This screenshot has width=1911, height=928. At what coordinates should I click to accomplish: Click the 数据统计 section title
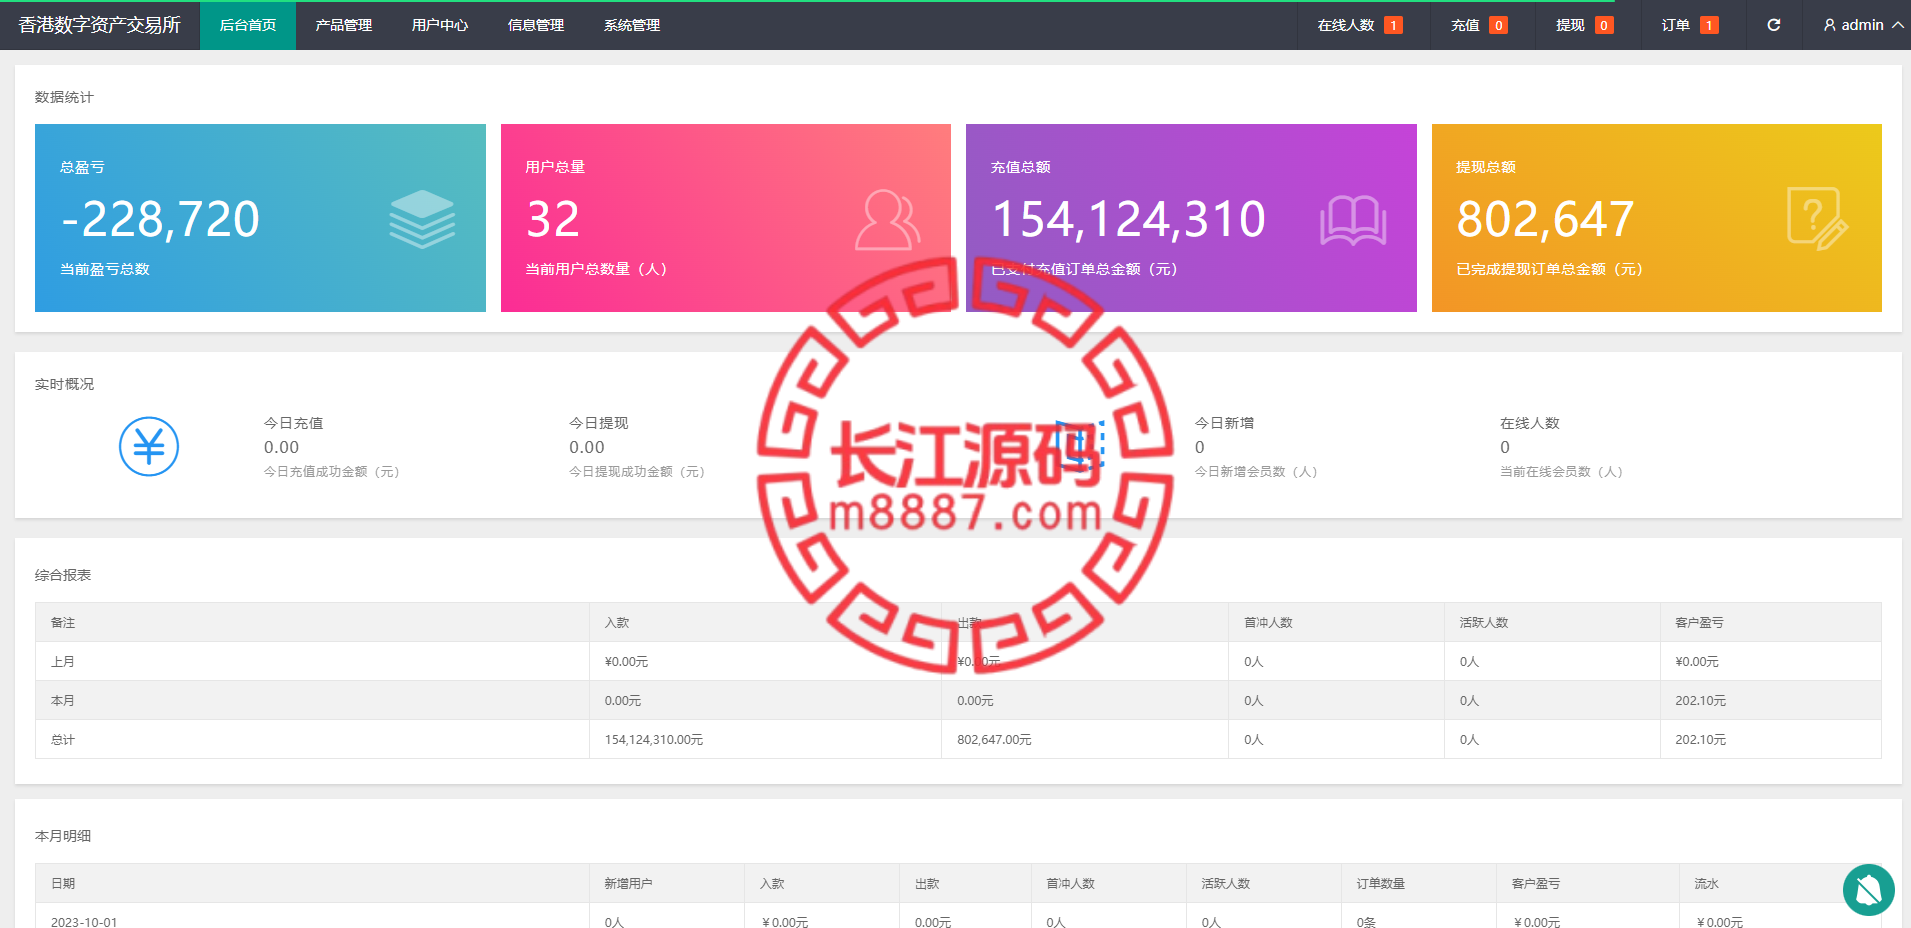[64, 97]
